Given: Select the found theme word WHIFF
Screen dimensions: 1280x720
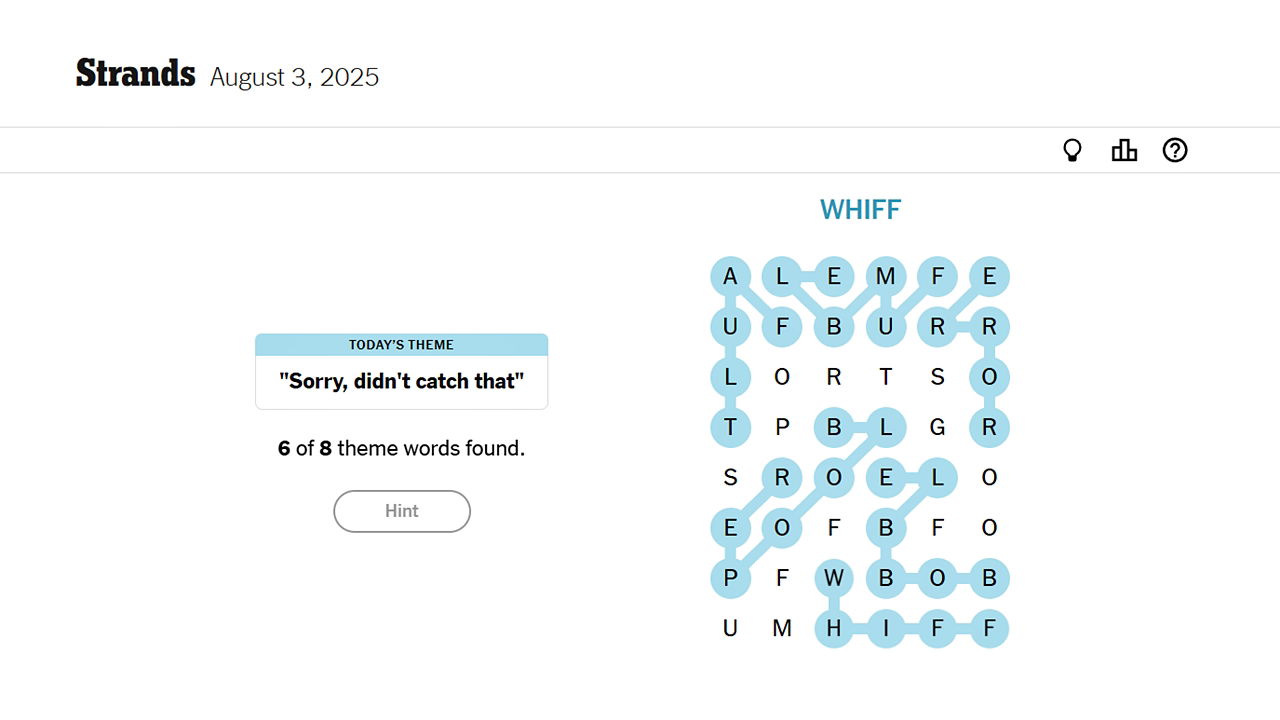Looking at the screenshot, I should click(x=860, y=209).
